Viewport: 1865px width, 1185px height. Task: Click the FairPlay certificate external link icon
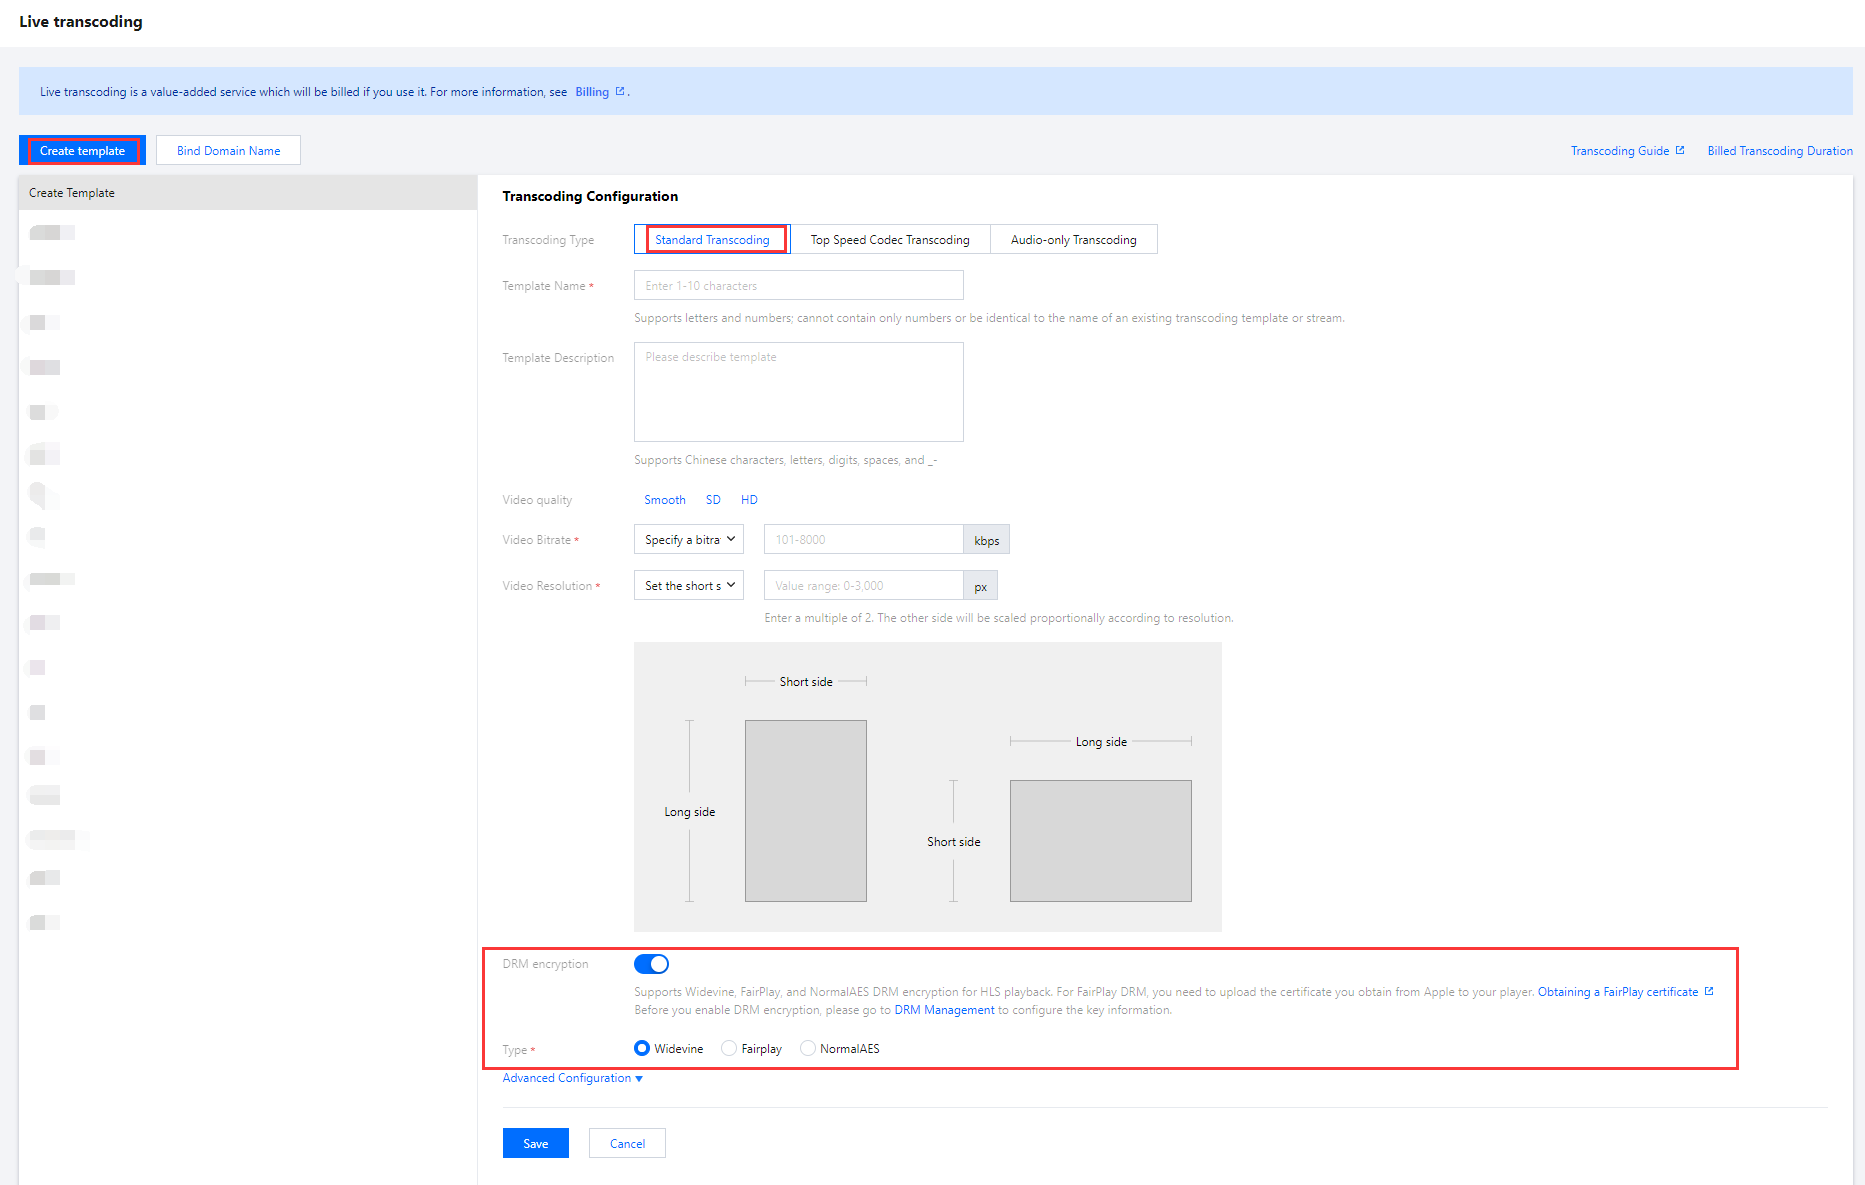1709,991
